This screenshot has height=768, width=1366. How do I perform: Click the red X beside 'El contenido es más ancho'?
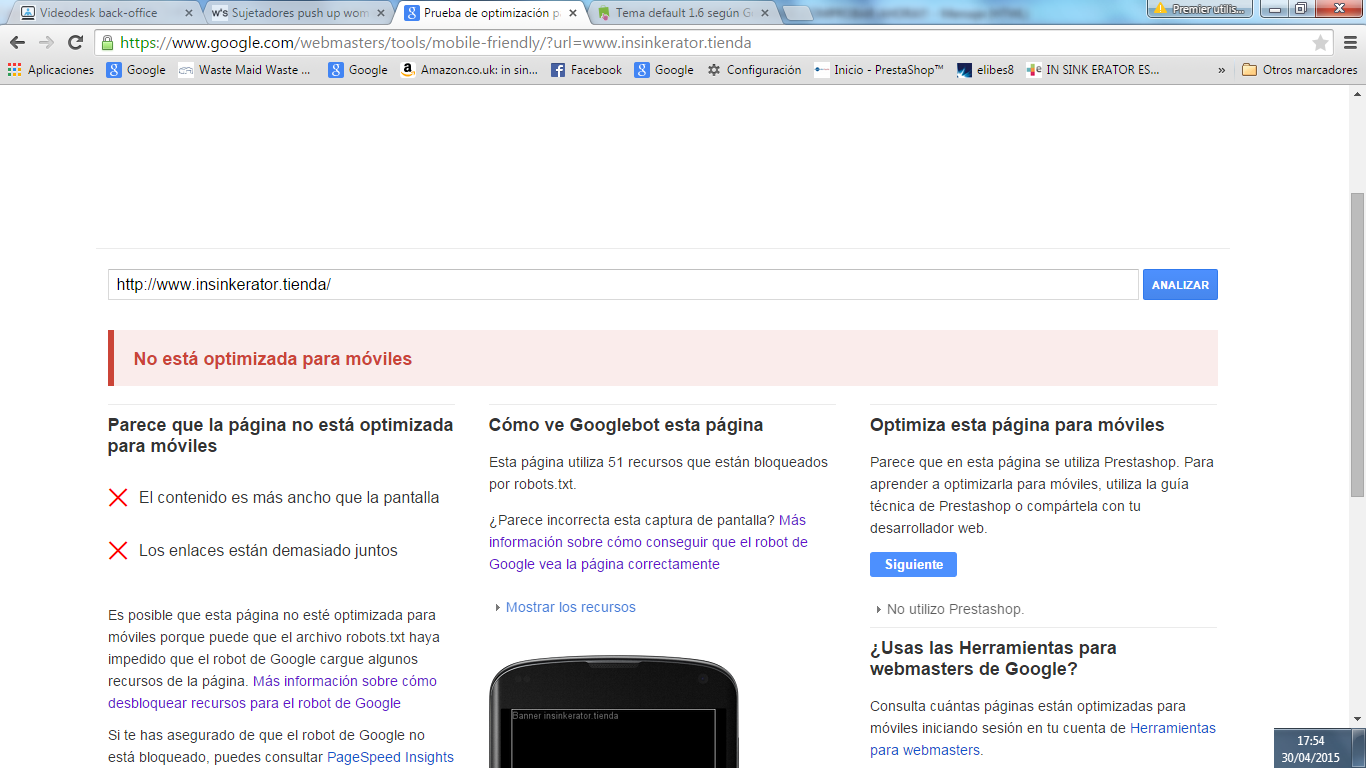point(118,497)
